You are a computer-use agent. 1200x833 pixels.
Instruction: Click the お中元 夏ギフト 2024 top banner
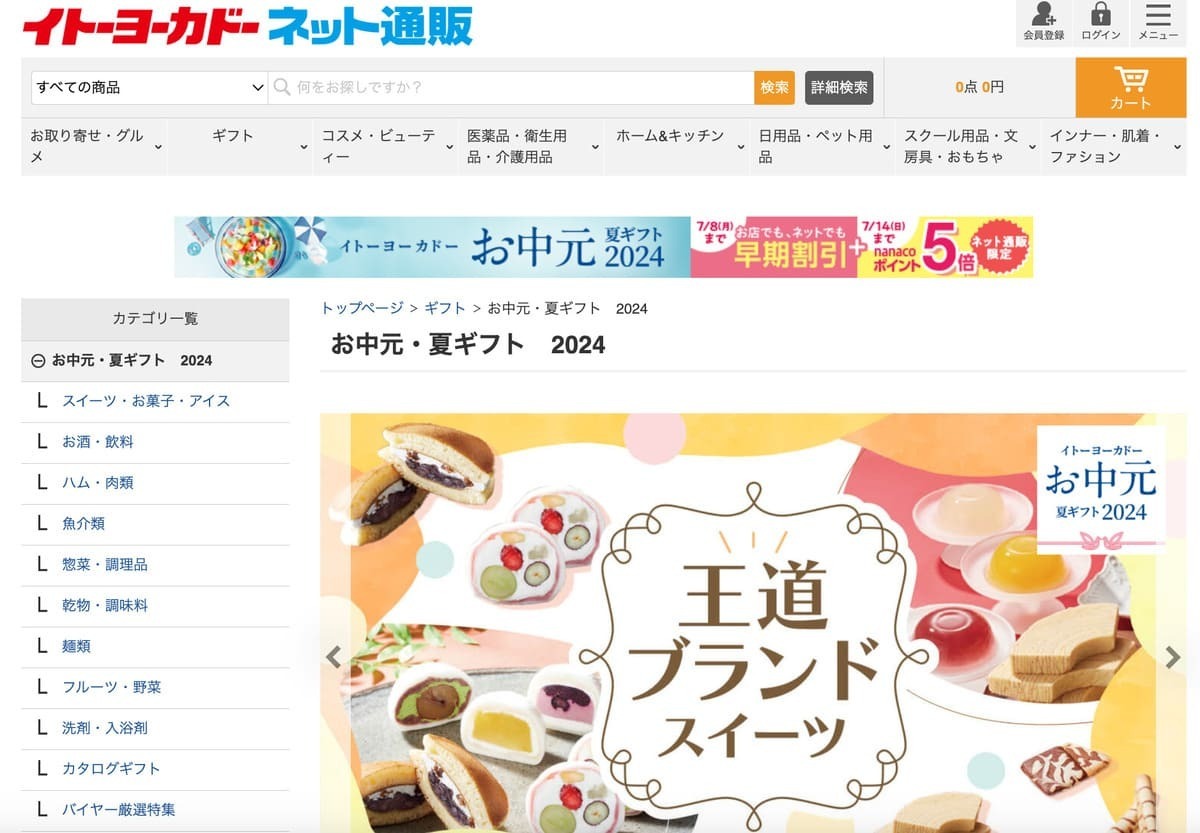(603, 246)
